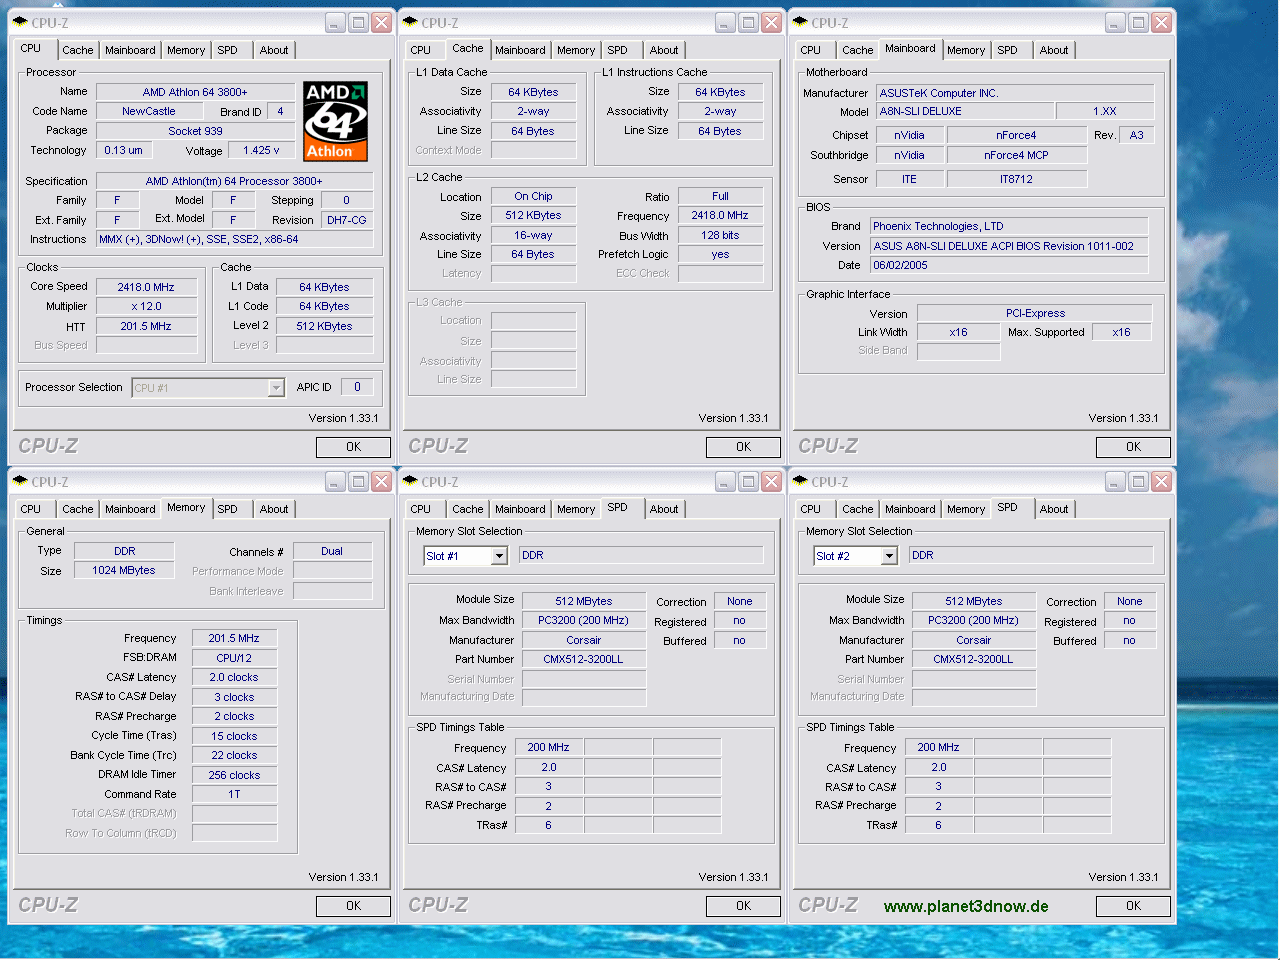The image size is (1280, 960).
Task: Close the CPU-Z window showing Memory timings
Action: click(381, 481)
